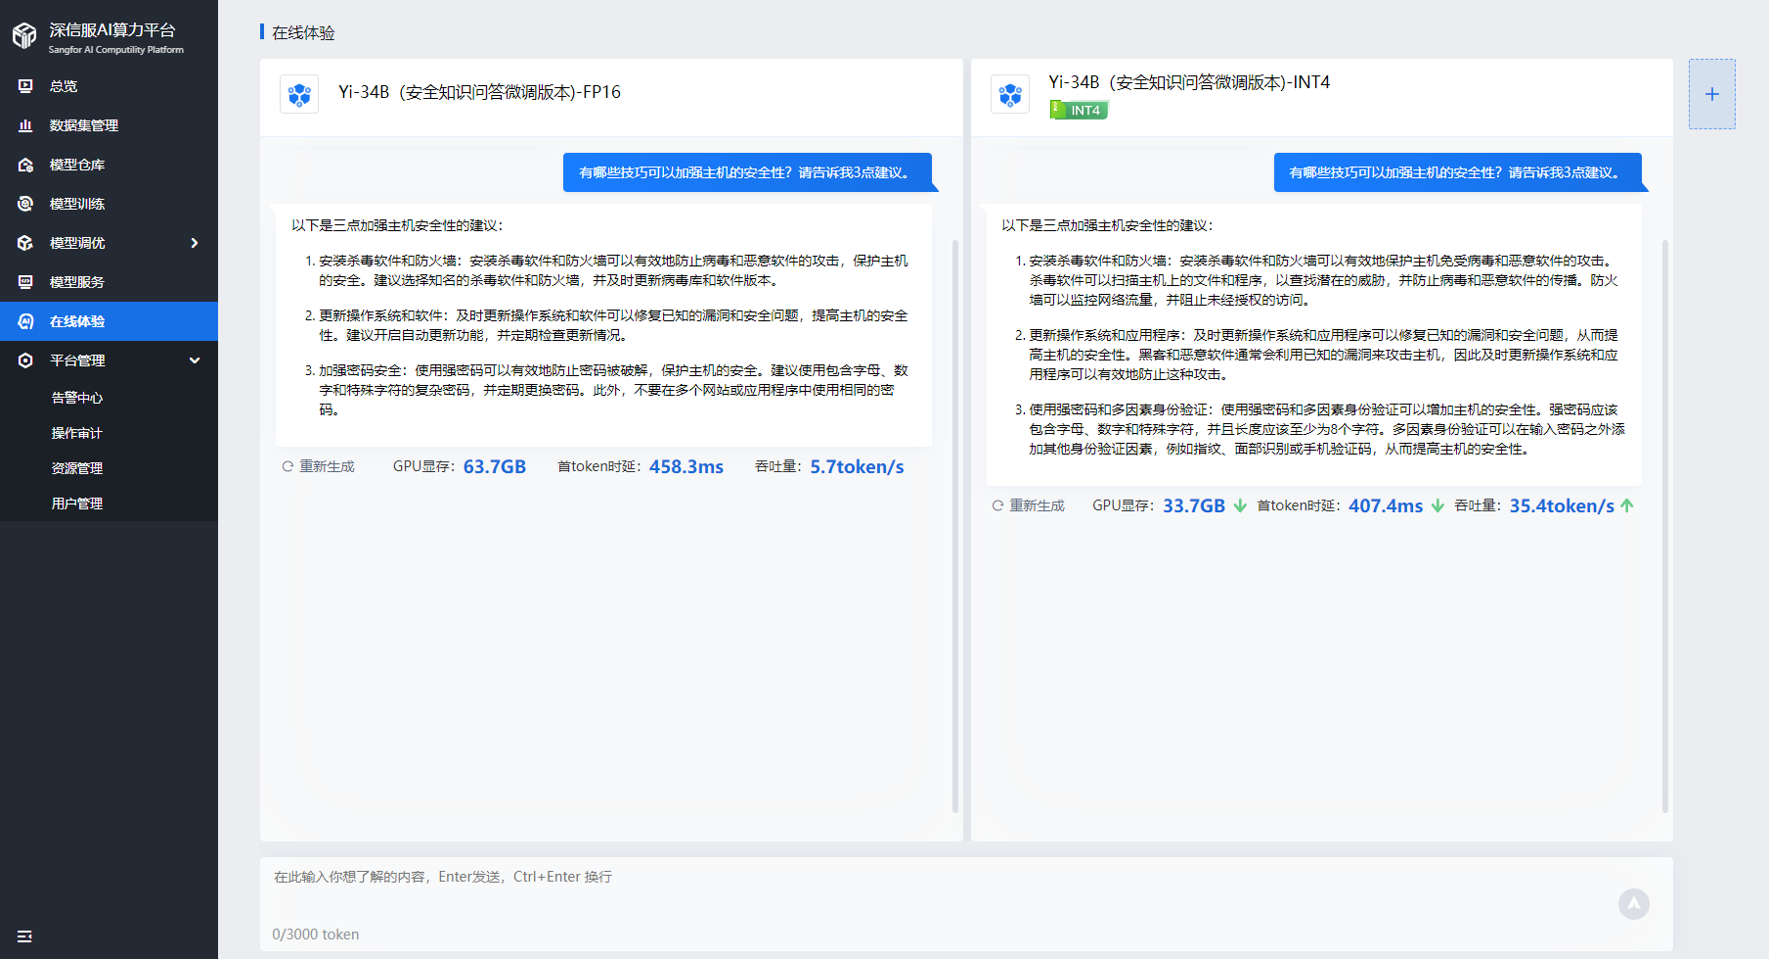
Task: Collapse the 平台管理 submenu chevron
Action: [x=195, y=360]
